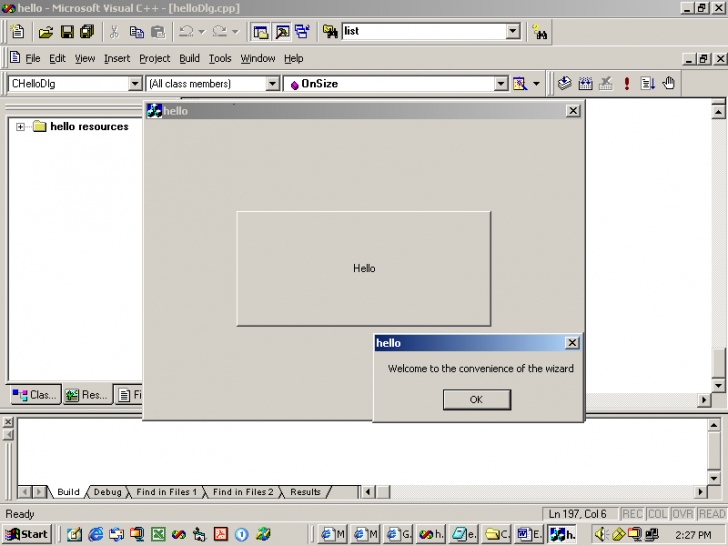The width and height of the screenshot is (728, 546).
Task: Click inside the find text field 'list'
Action: click(x=424, y=31)
